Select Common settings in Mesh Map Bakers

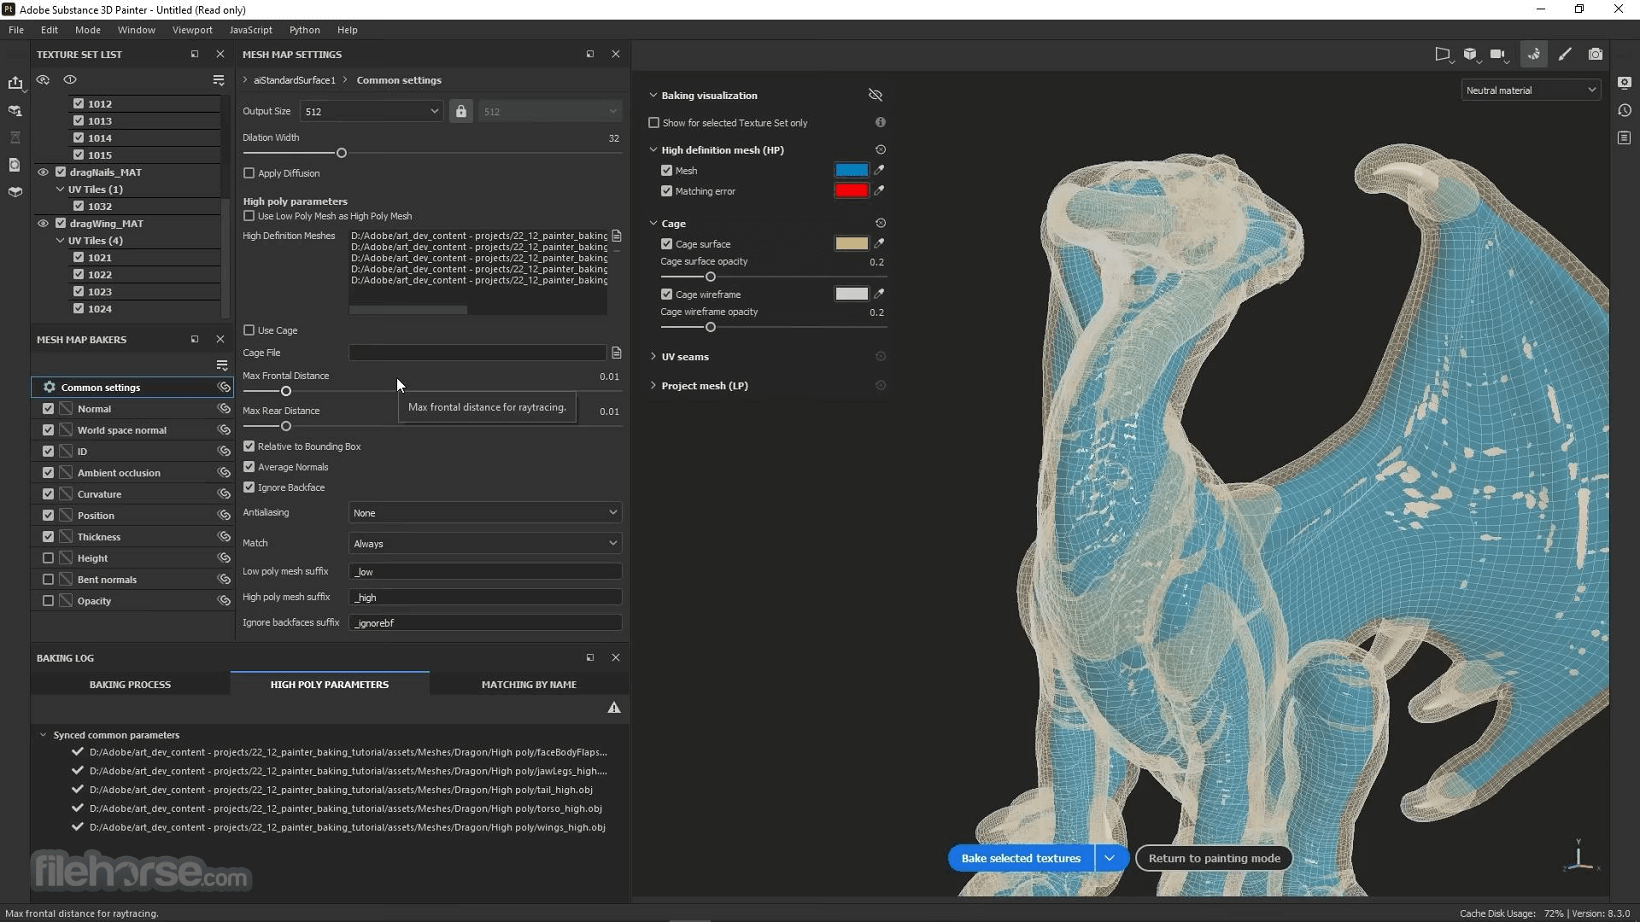point(133,387)
